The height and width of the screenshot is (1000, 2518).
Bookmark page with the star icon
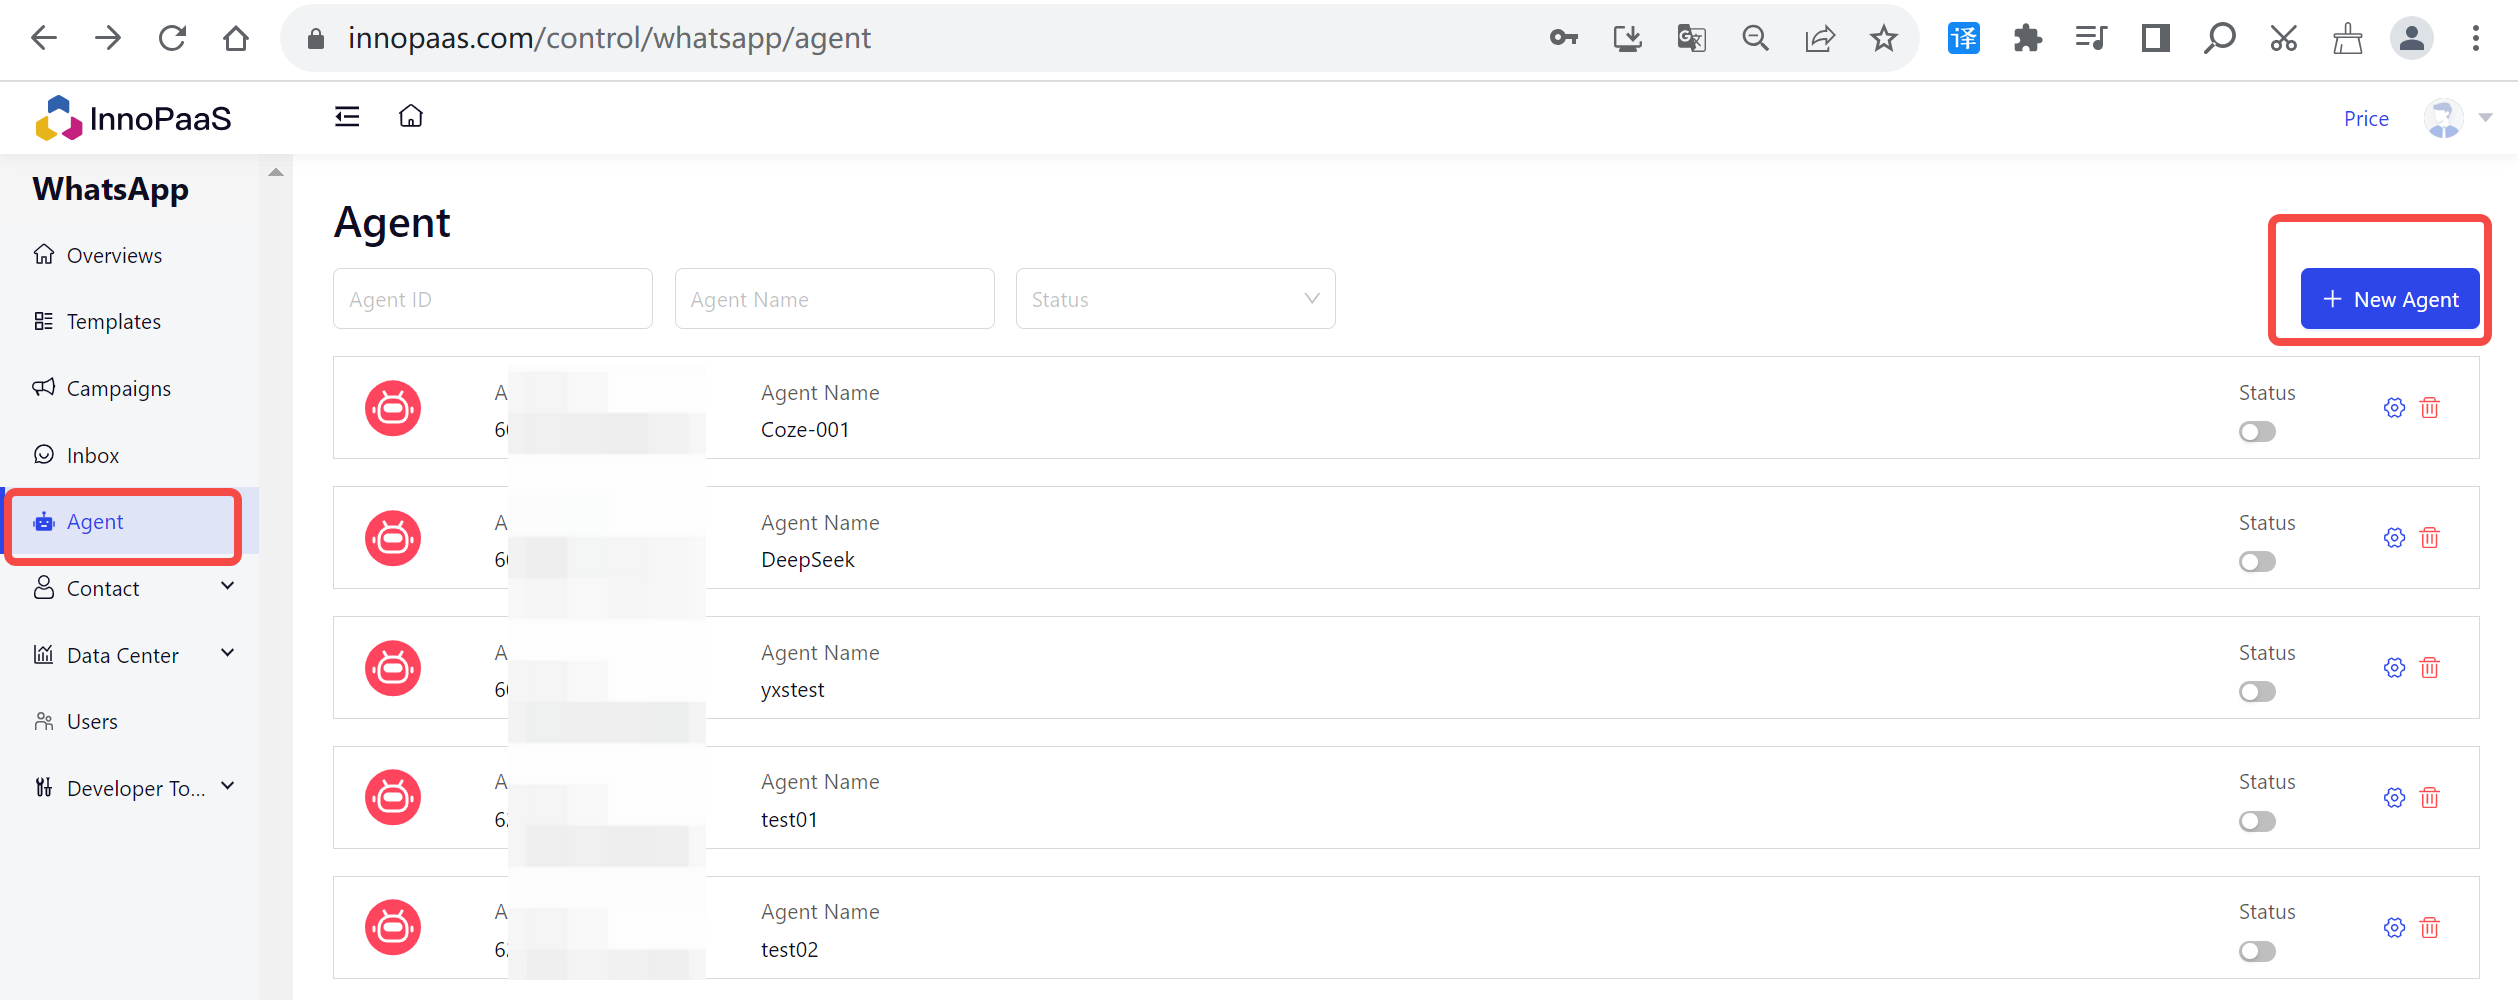click(x=1883, y=39)
